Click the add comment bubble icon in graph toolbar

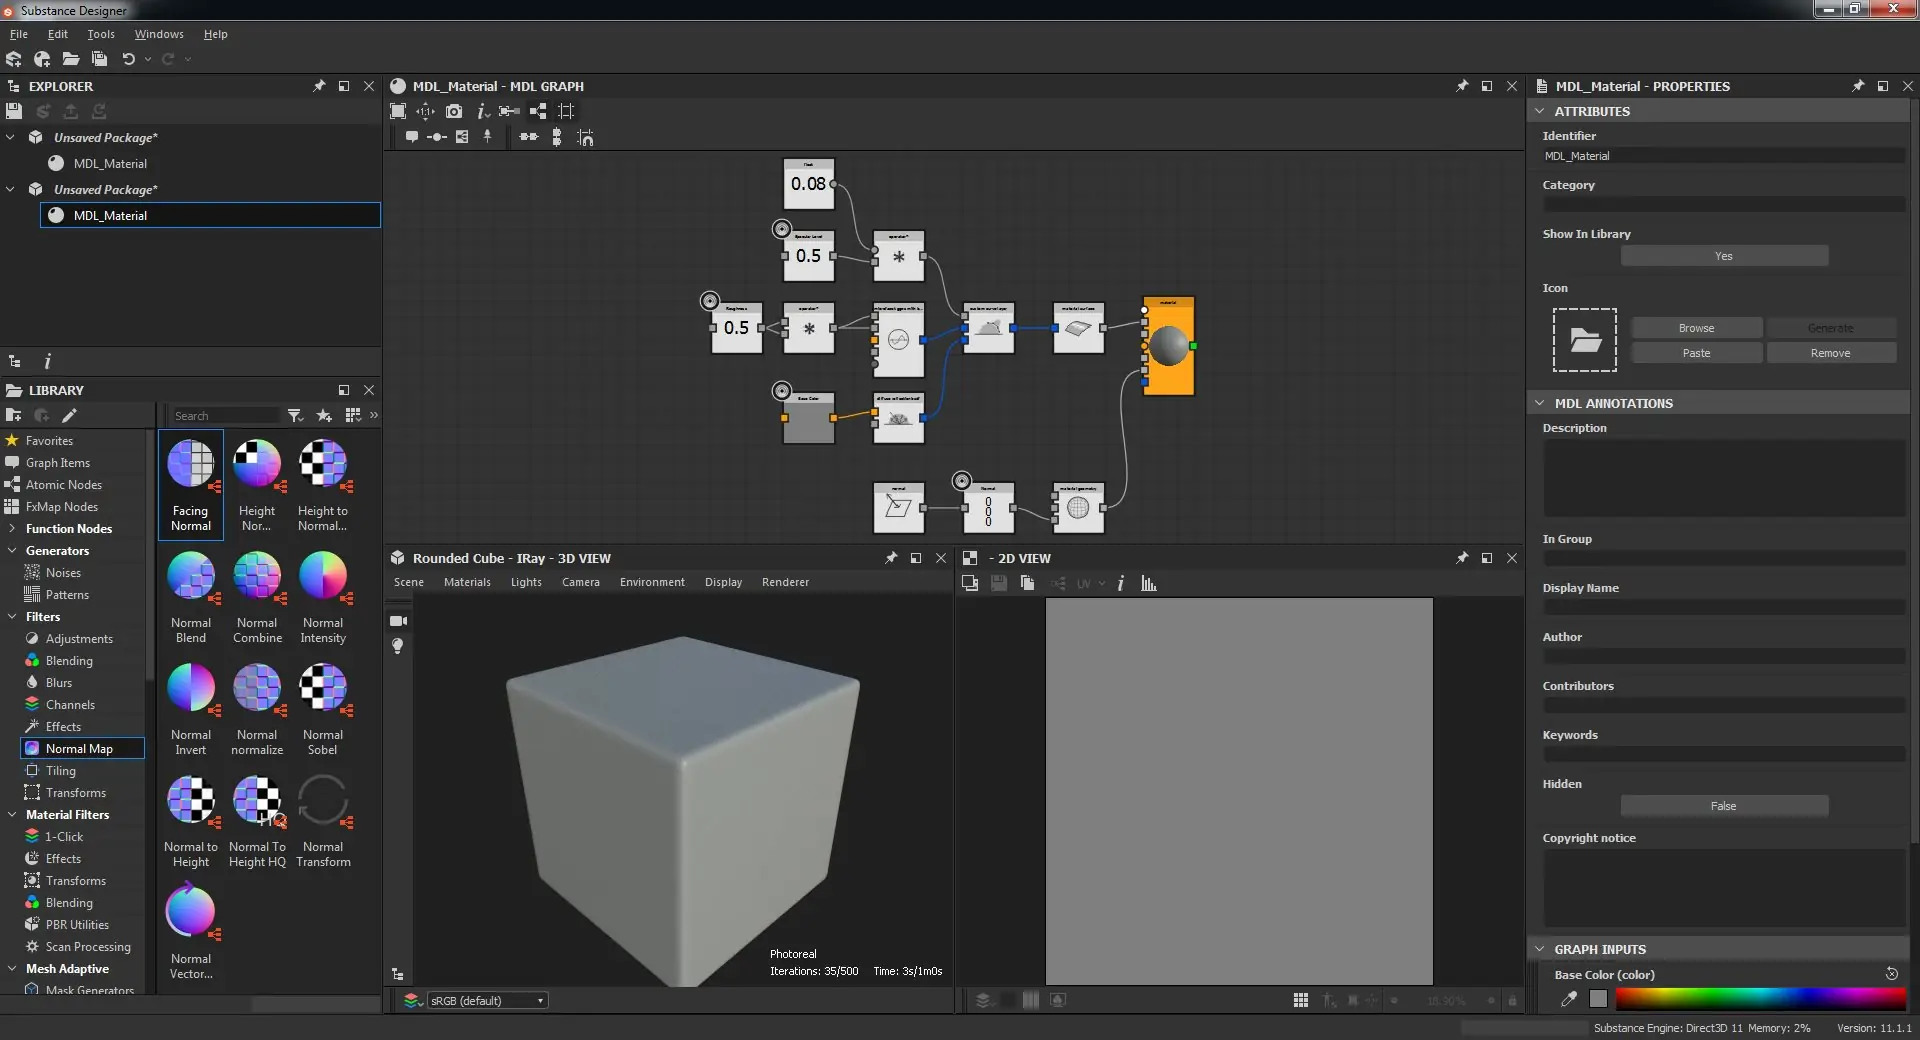(411, 137)
